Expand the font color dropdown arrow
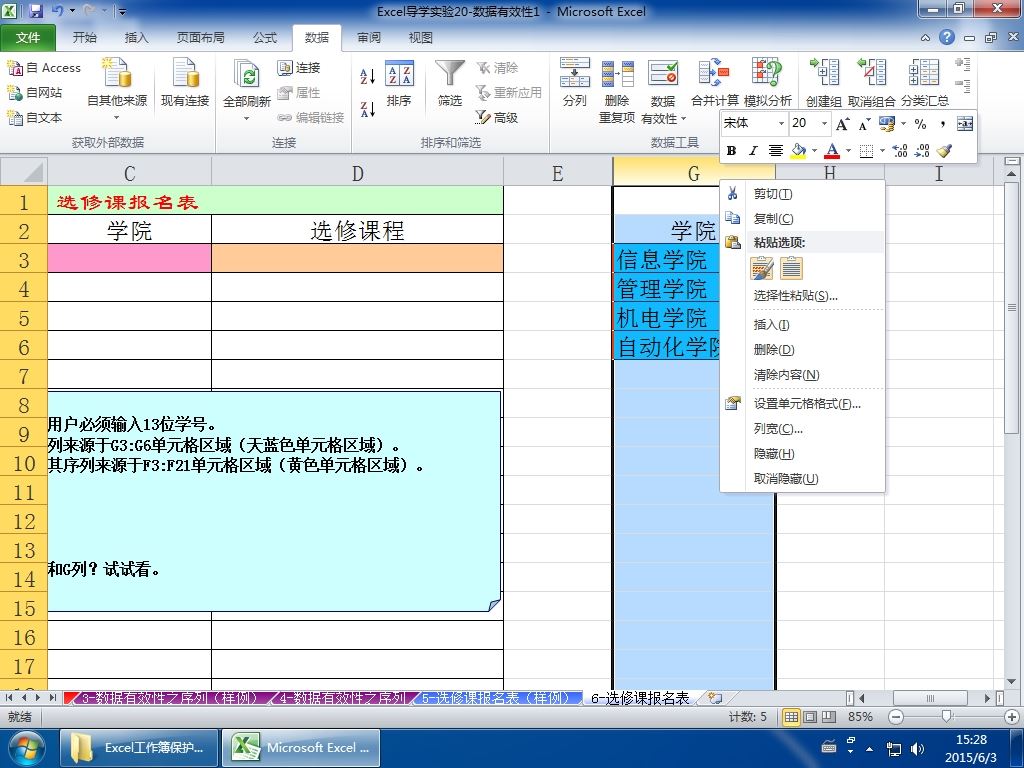The image size is (1024, 768). click(848, 151)
